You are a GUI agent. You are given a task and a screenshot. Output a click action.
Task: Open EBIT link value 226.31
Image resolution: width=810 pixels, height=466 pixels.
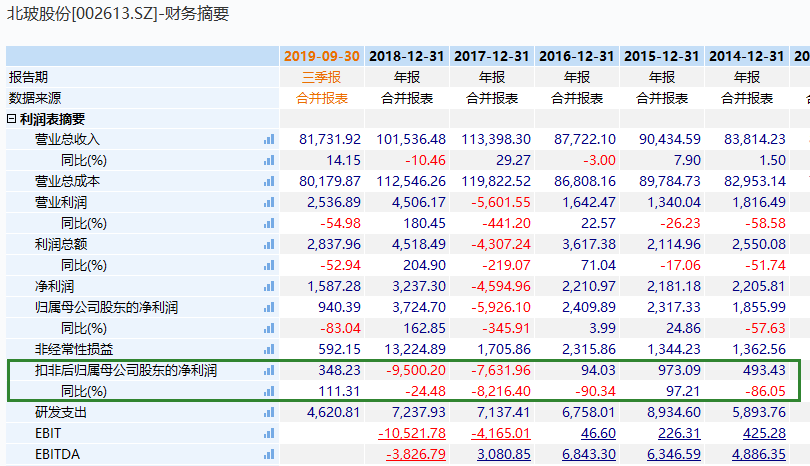pyautogui.click(x=679, y=433)
